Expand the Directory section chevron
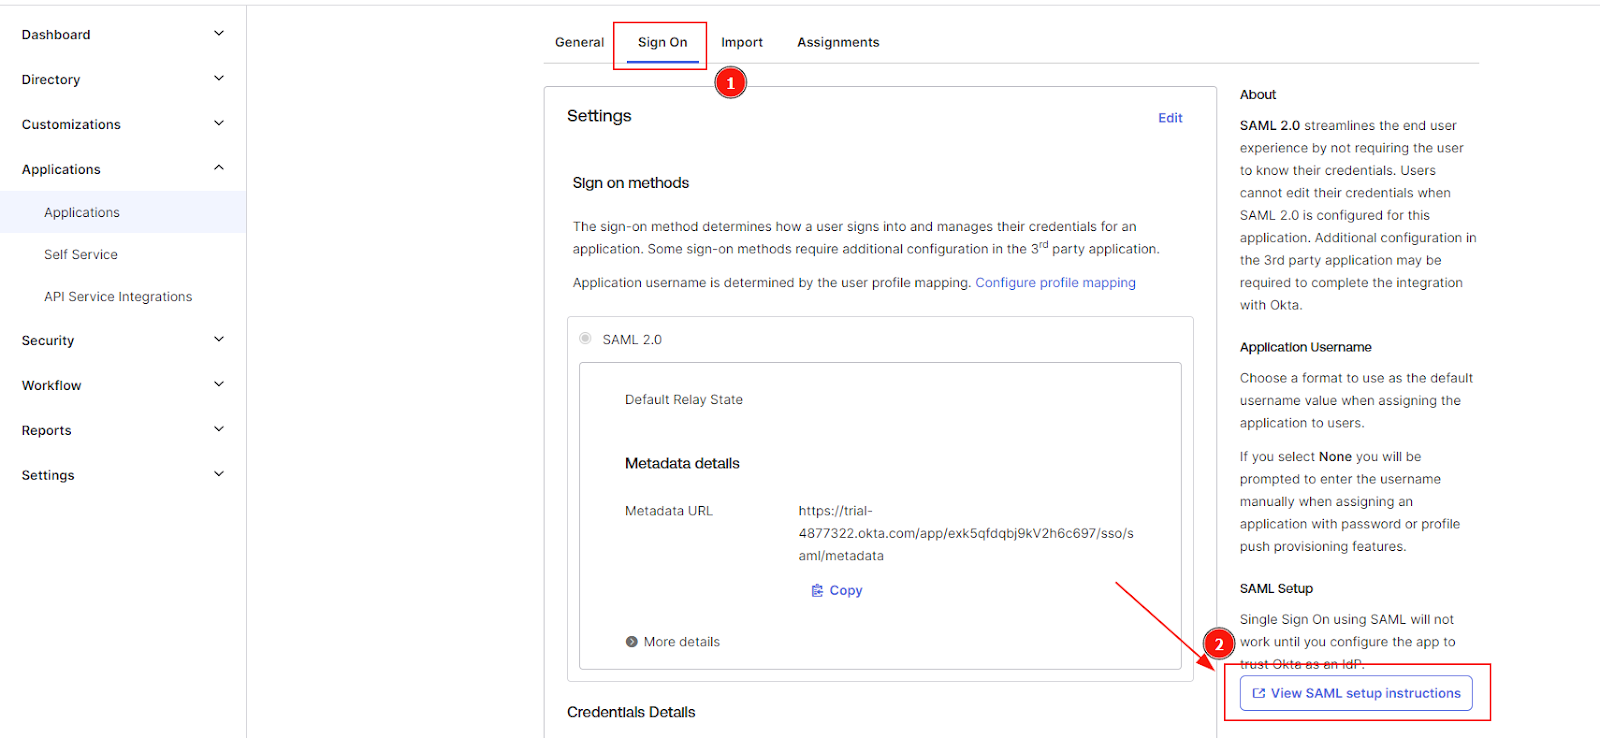Screen dimensions: 1600x738 pyautogui.click(x=219, y=79)
